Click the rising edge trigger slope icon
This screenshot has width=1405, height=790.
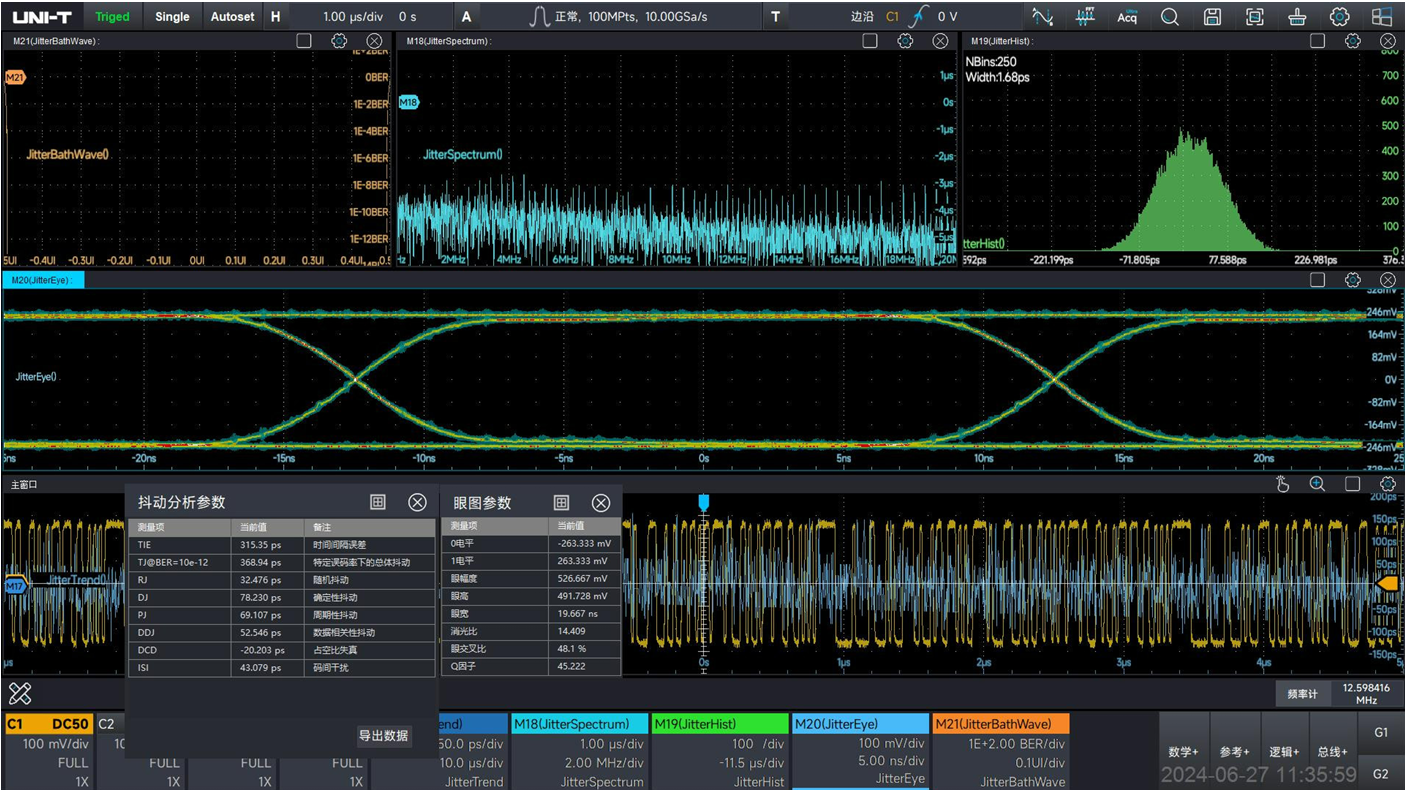tap(919, 16)
